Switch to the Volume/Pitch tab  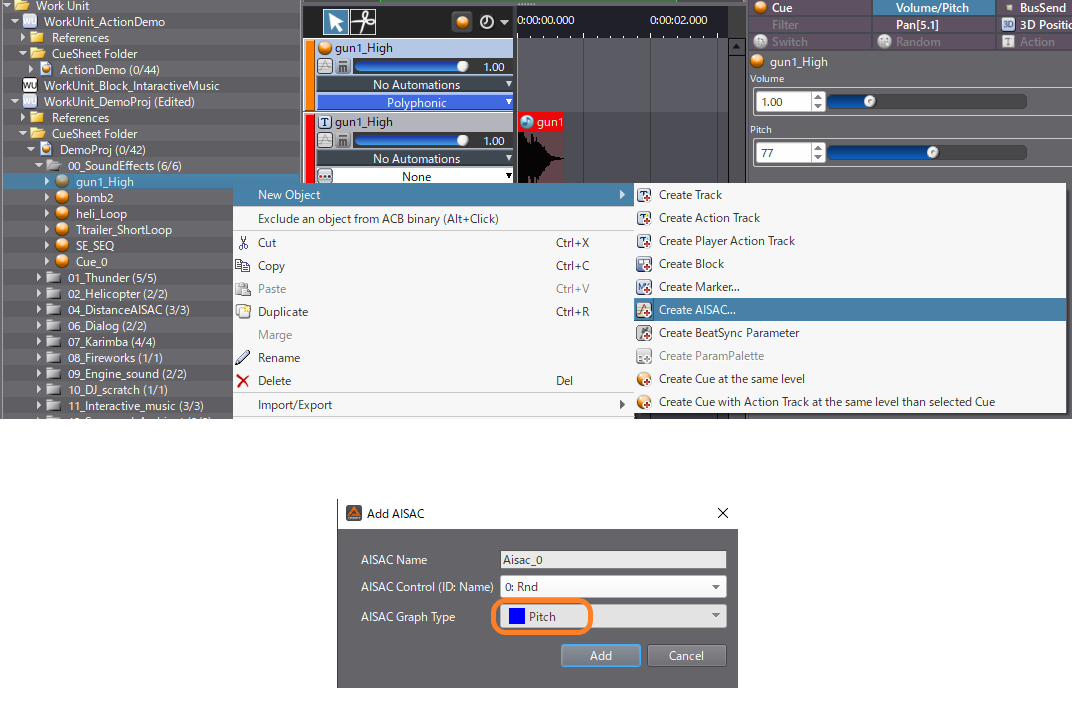pos(933,8)
